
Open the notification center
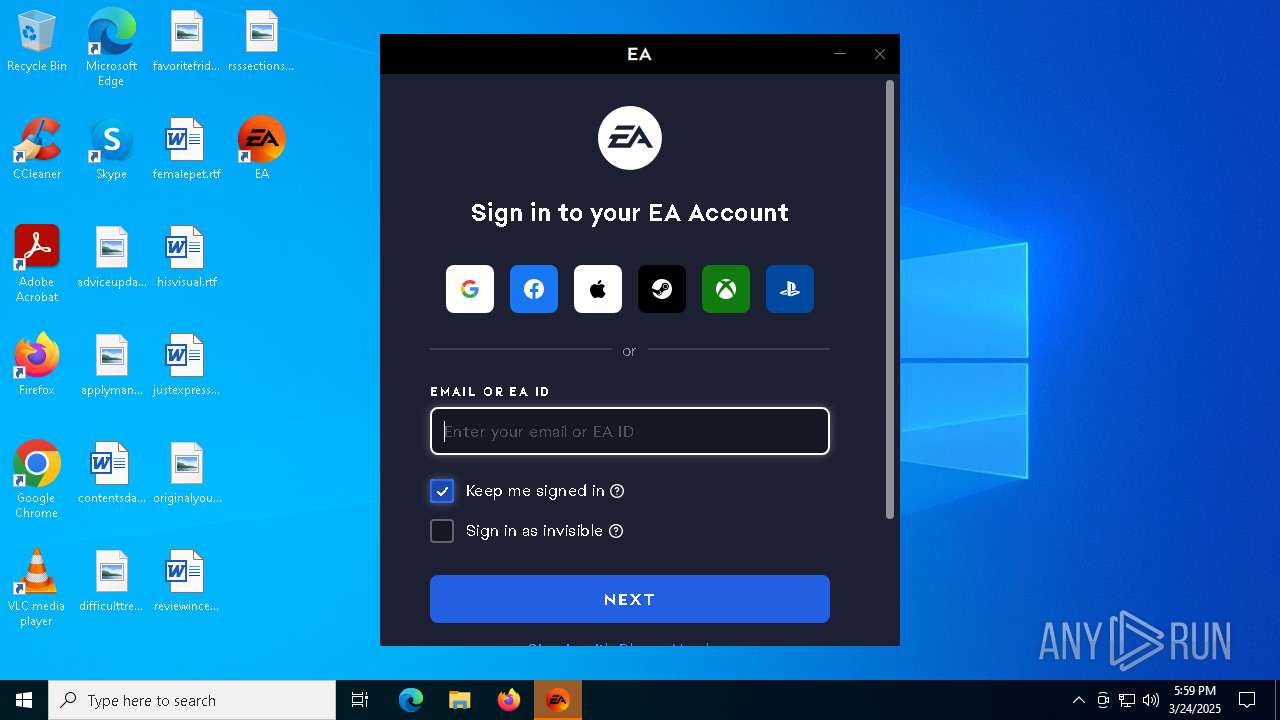(1247, 700)
